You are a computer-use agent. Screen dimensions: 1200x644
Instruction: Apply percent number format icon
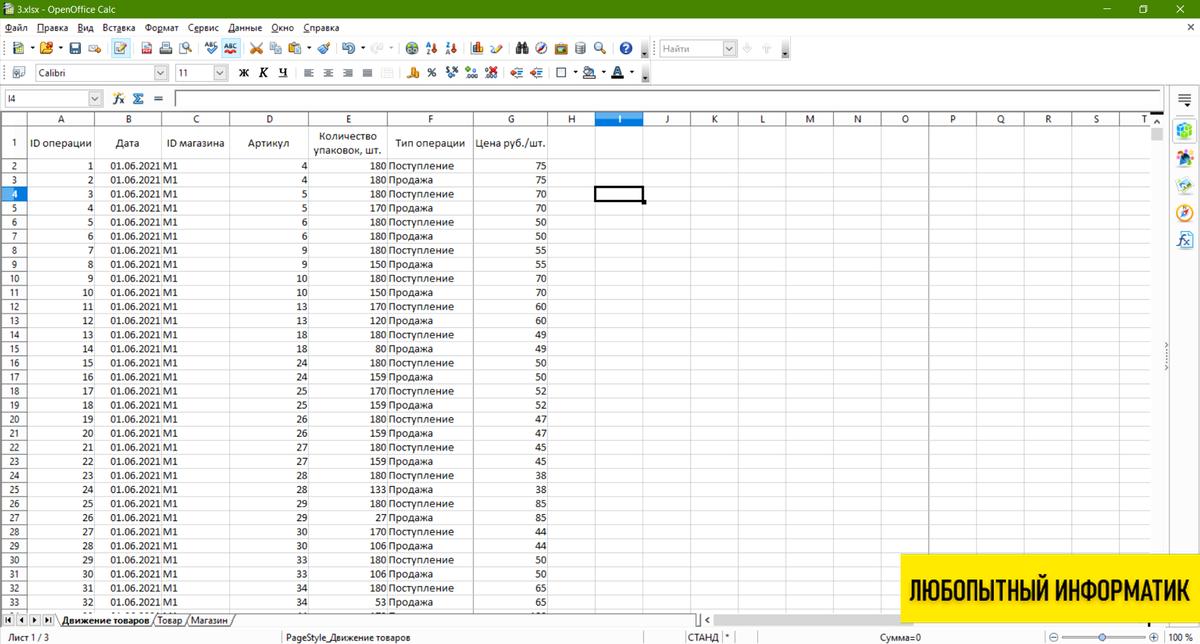point(431,73)
